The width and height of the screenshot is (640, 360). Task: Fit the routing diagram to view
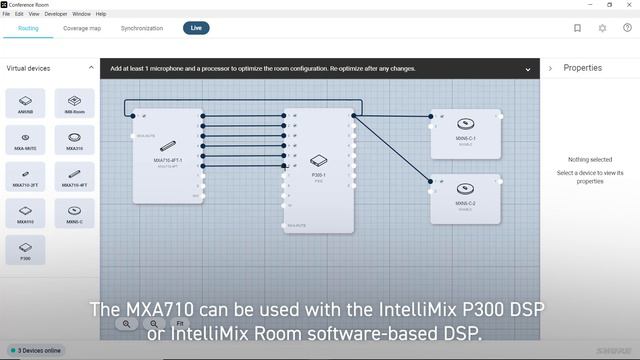(x=180, y=323)
